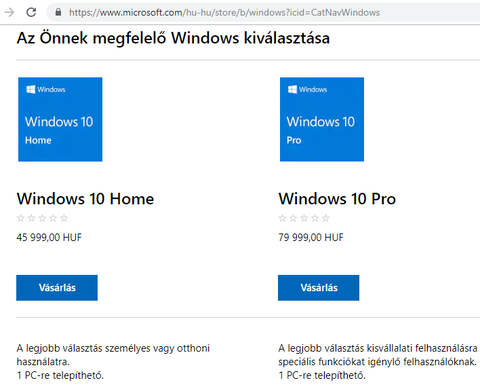The height and width of the screenshot is (391, 480).
Task: Click the browser forward arrow
Action: (10, 12)
